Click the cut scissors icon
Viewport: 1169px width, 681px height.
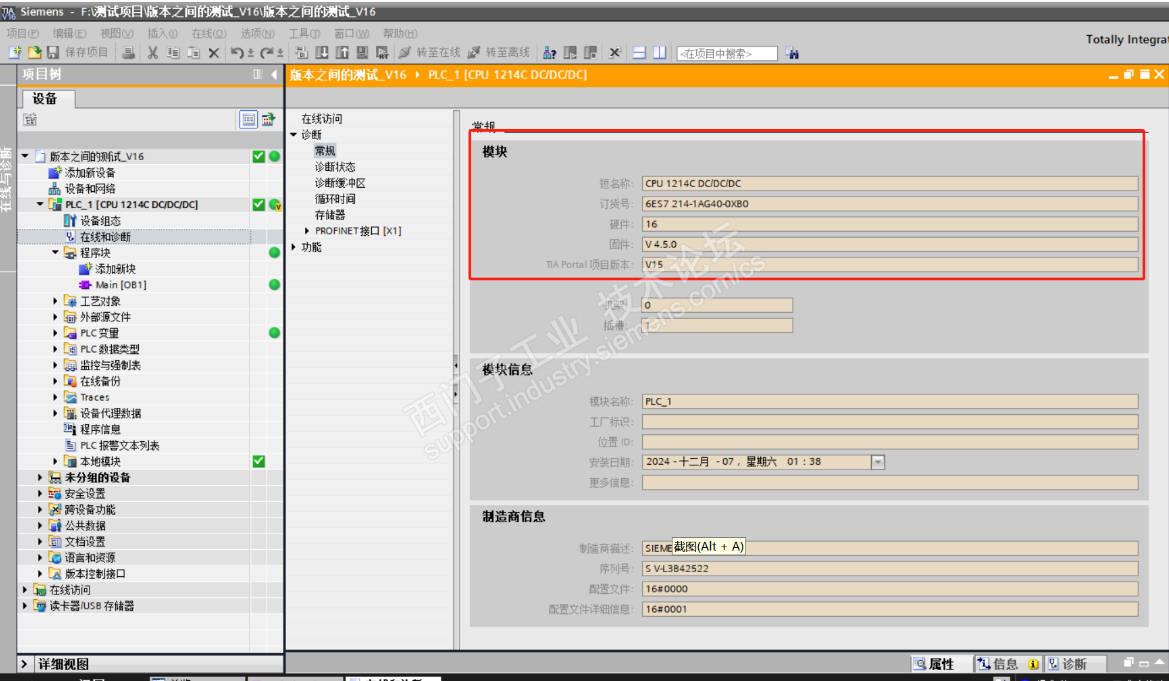tap(152, 52)
